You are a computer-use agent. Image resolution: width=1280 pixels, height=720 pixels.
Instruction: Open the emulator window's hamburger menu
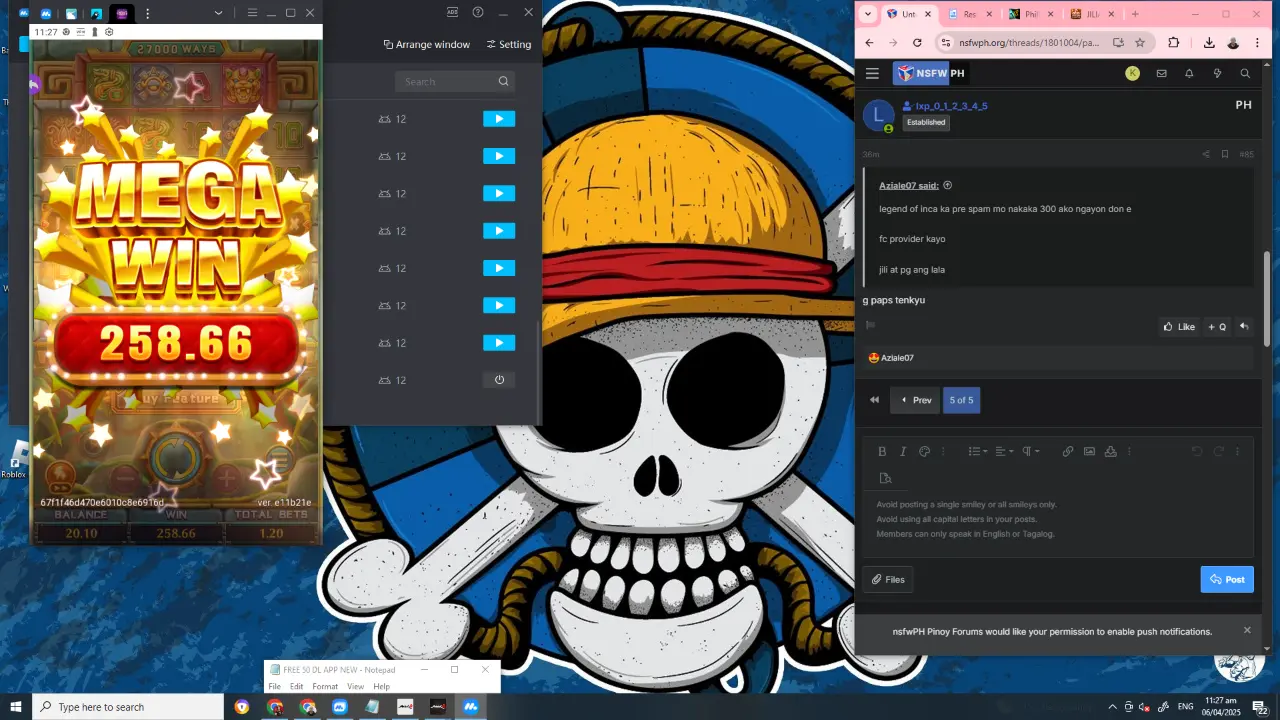point(252,13)
